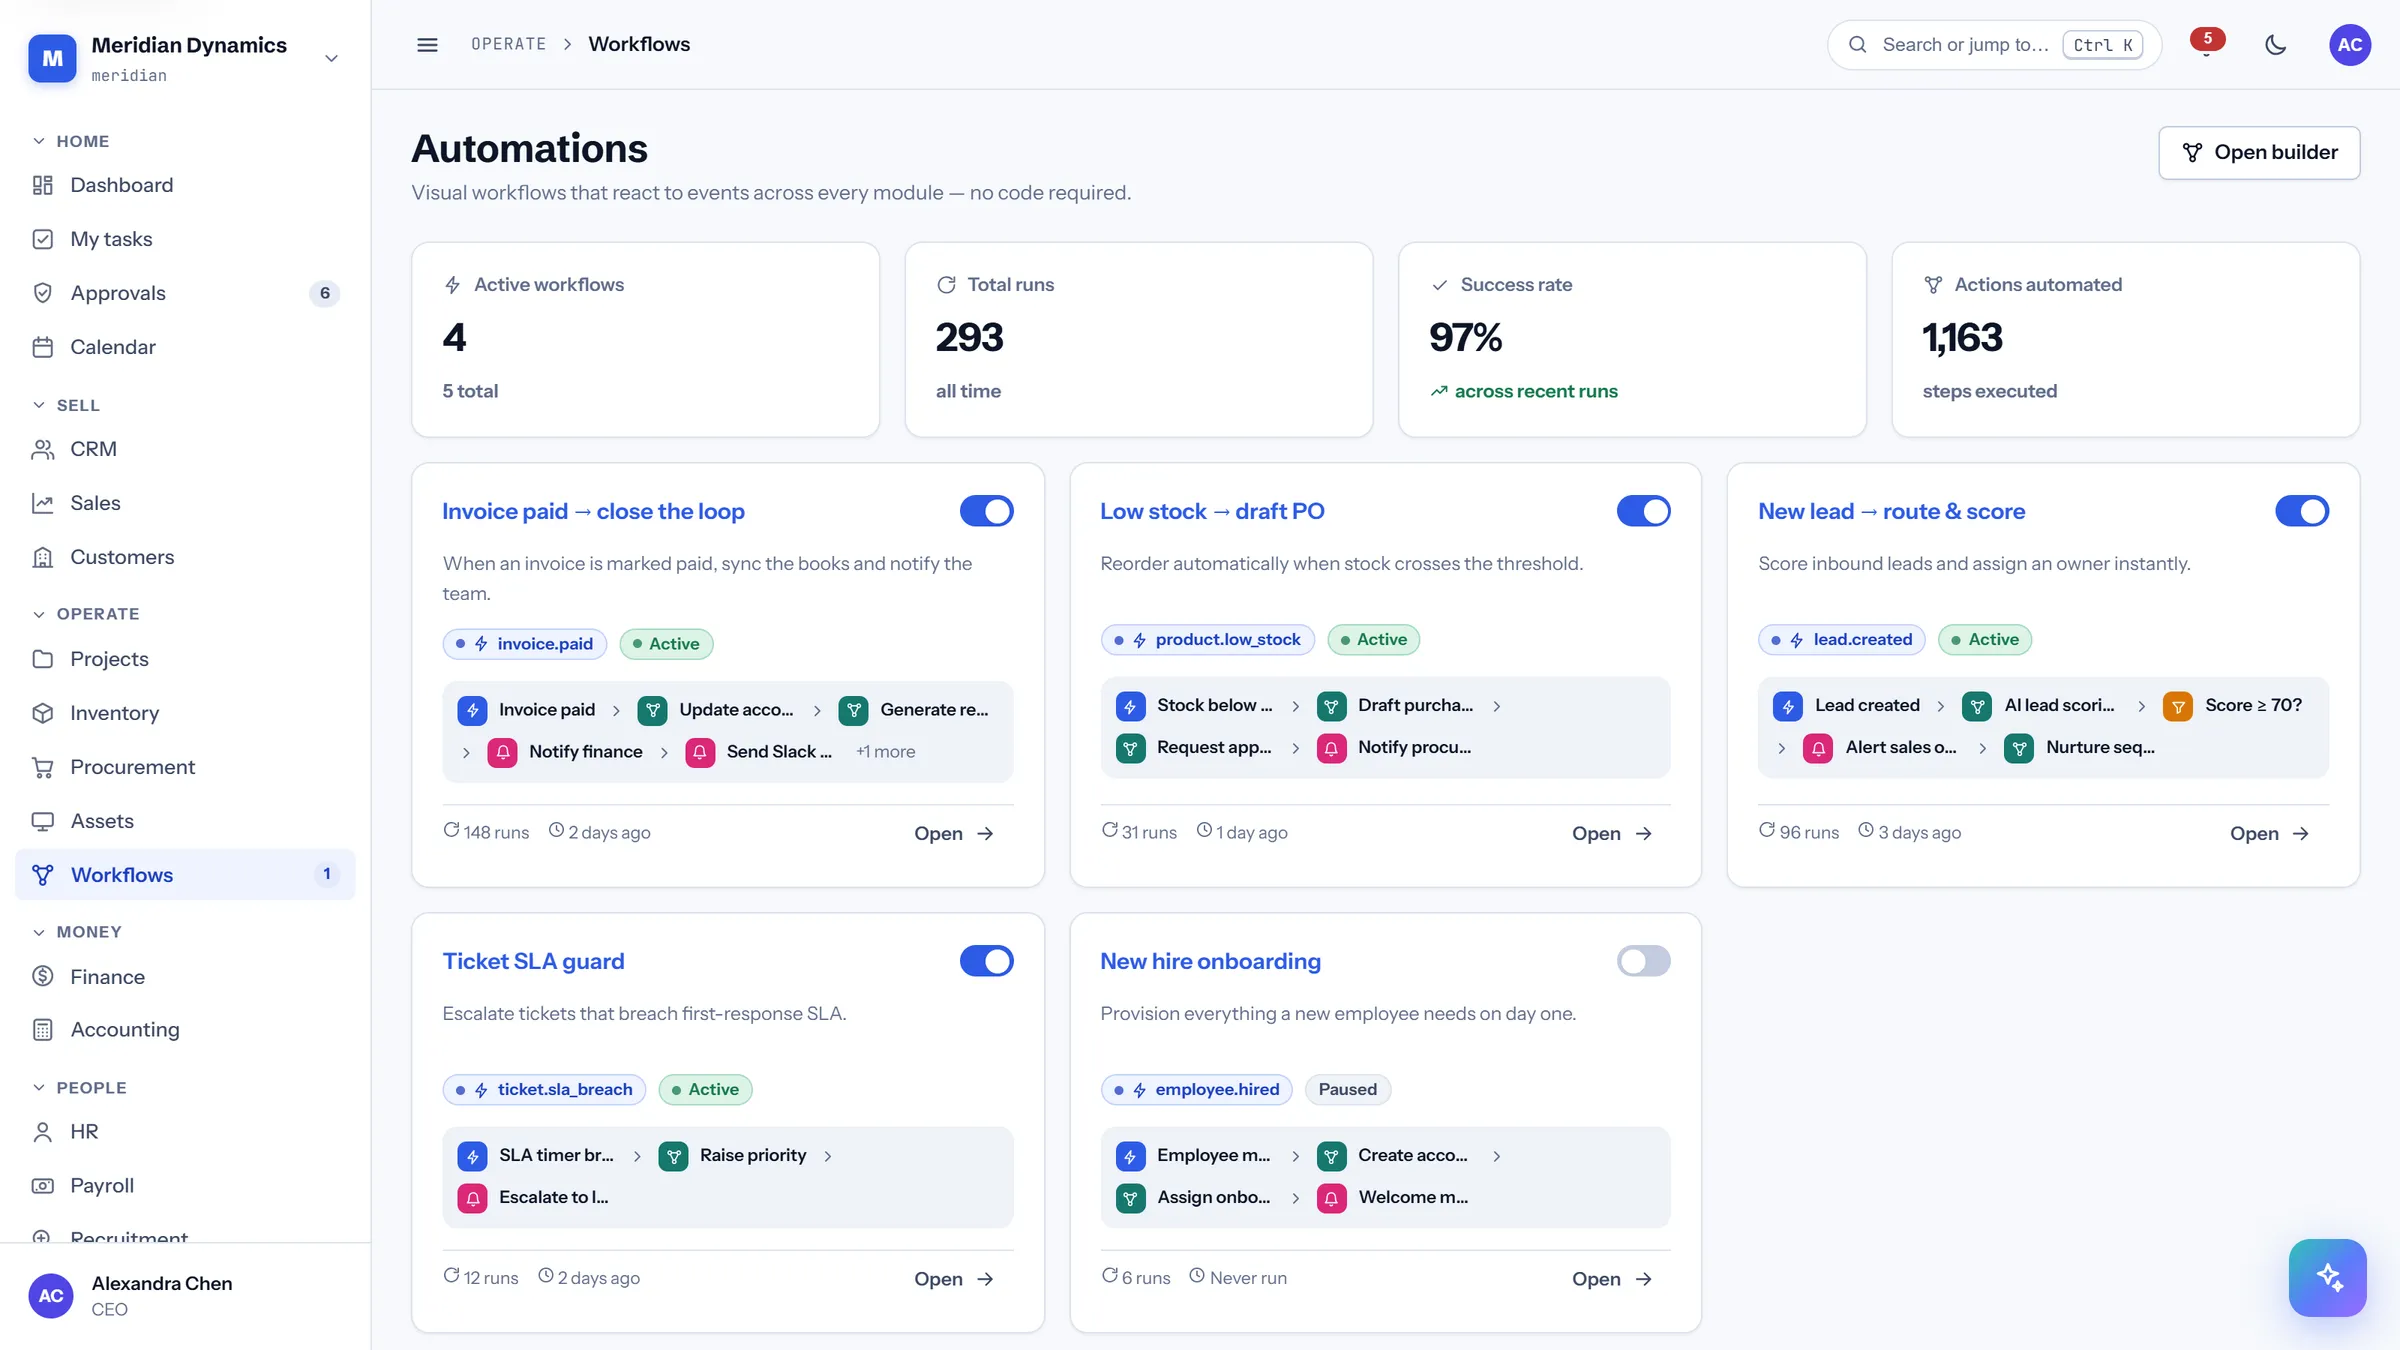This screenshot has height=1350, width=2400.
Task: Click the Paused status badge
Action: coord(1347,1090)
